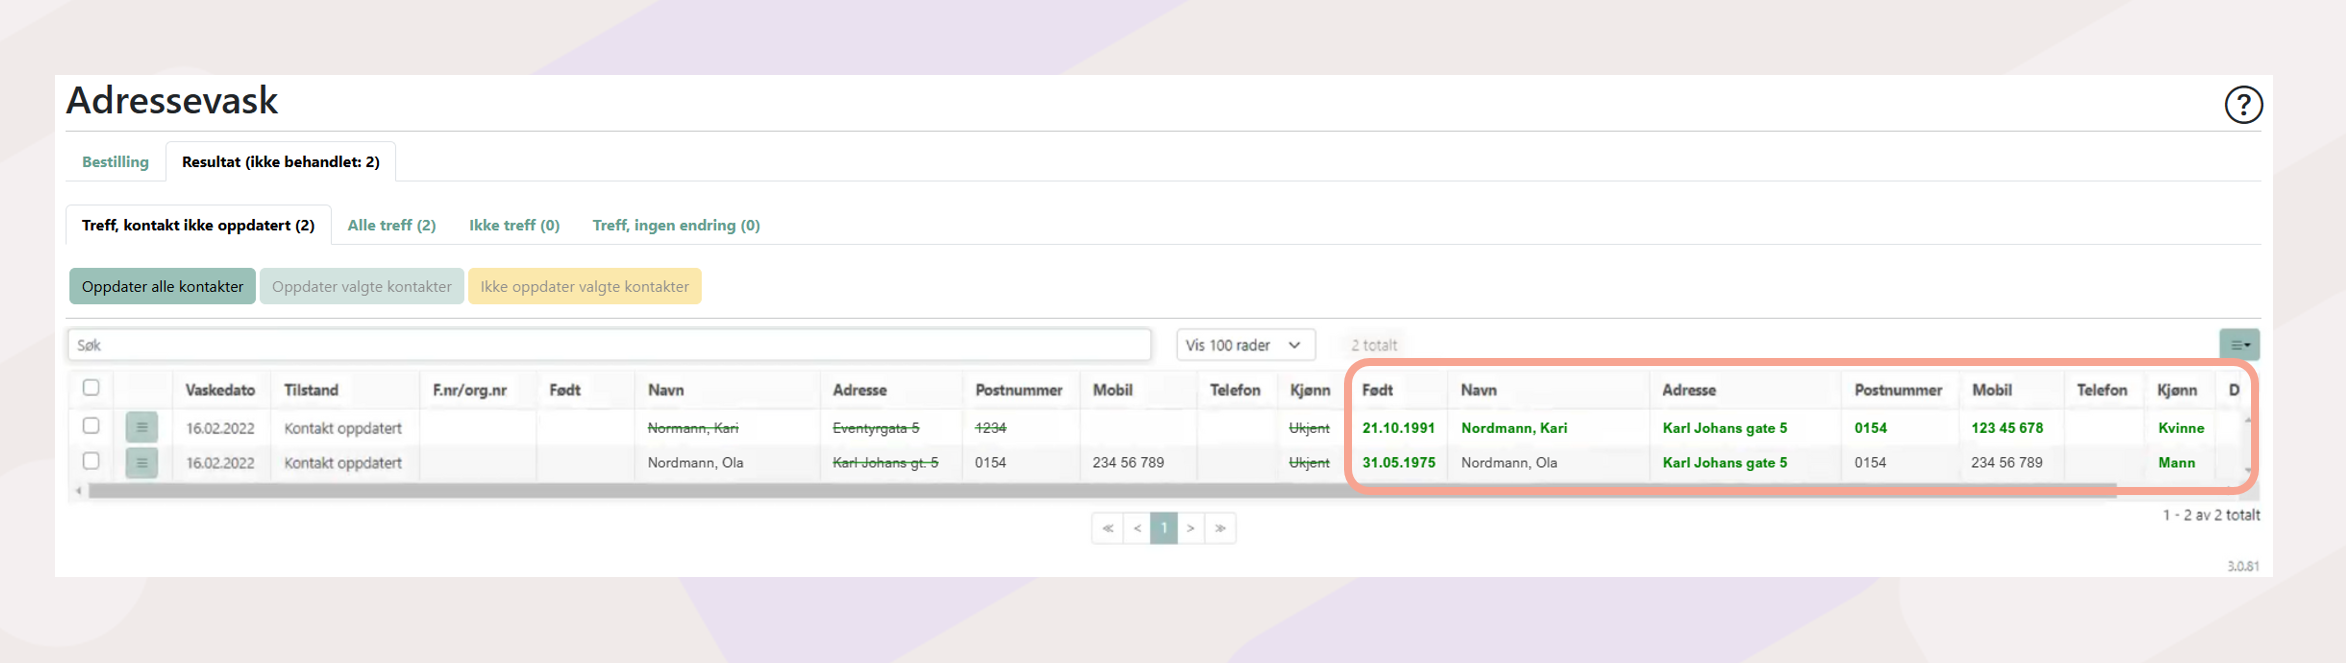Click Kontakt oppdatert in the Kari row
Screen dimensions: 2346x663
(x=343, y=428)
